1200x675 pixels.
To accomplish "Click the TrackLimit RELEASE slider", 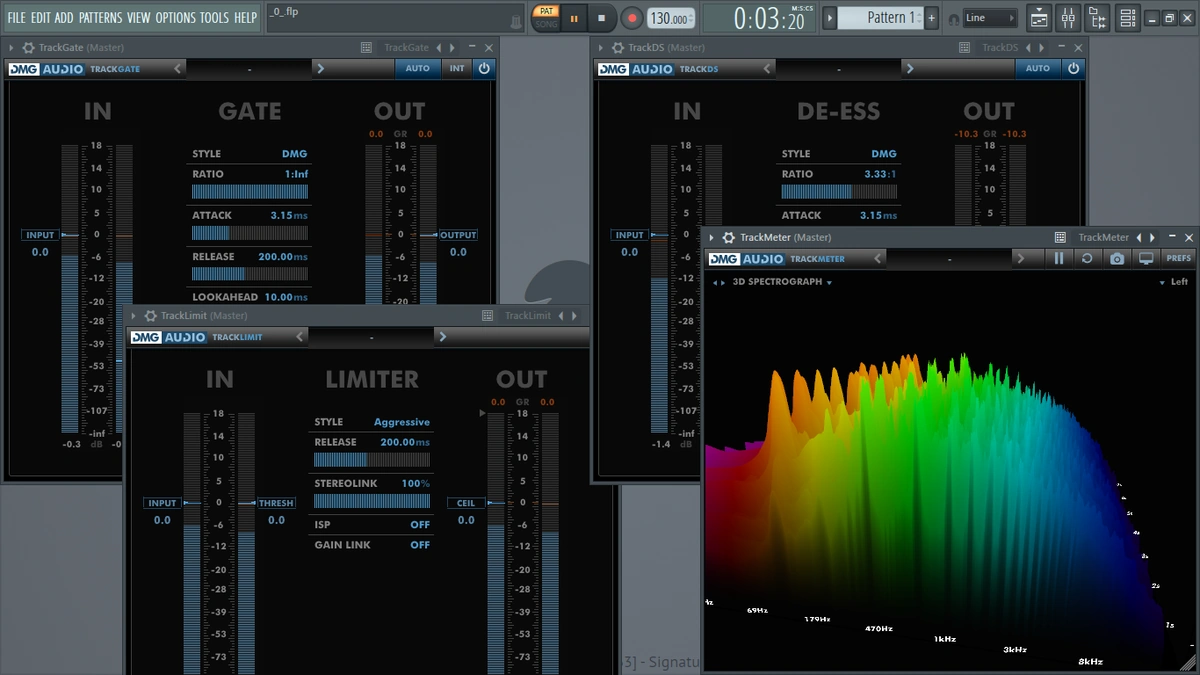I will click(x=372, y=460).
